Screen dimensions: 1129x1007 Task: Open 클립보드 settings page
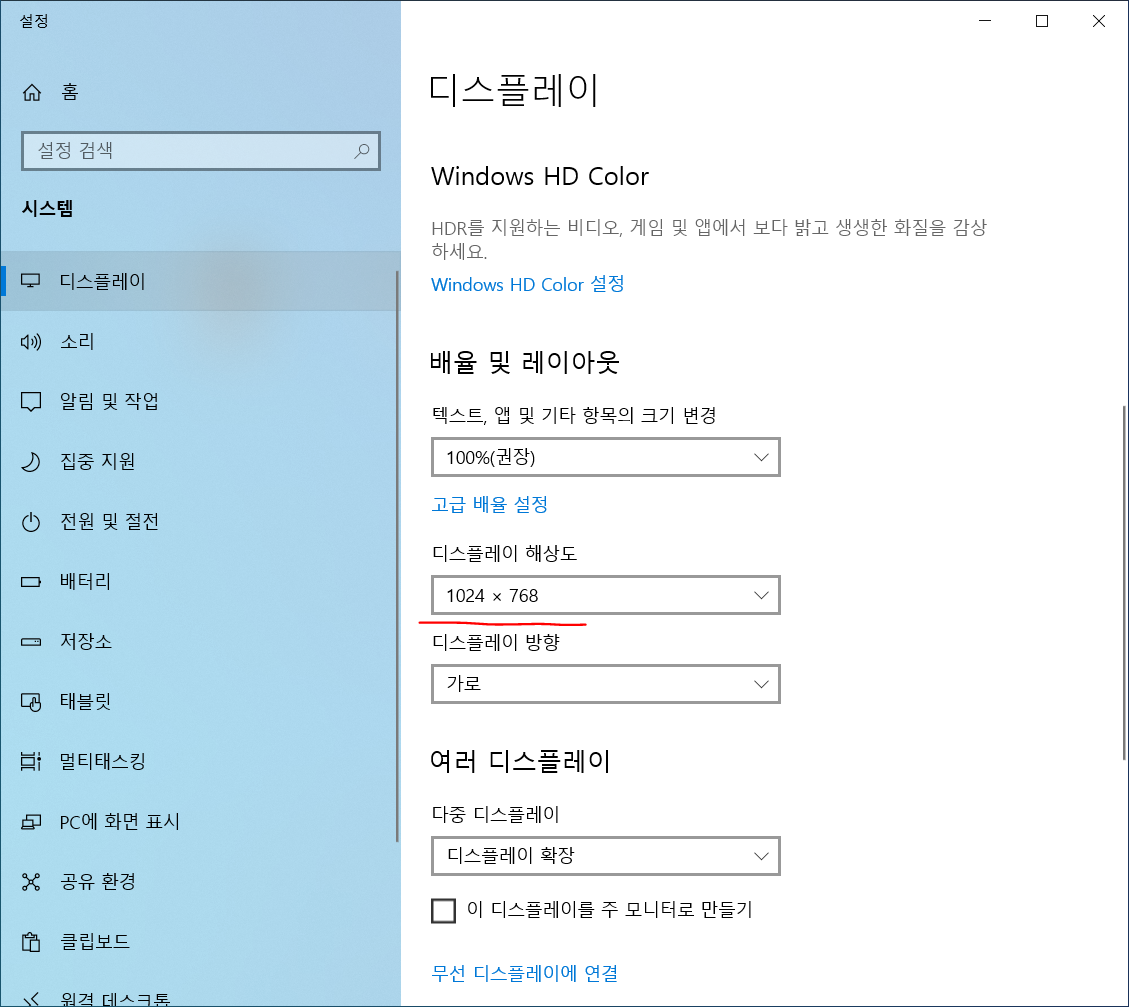click(199, 941)
